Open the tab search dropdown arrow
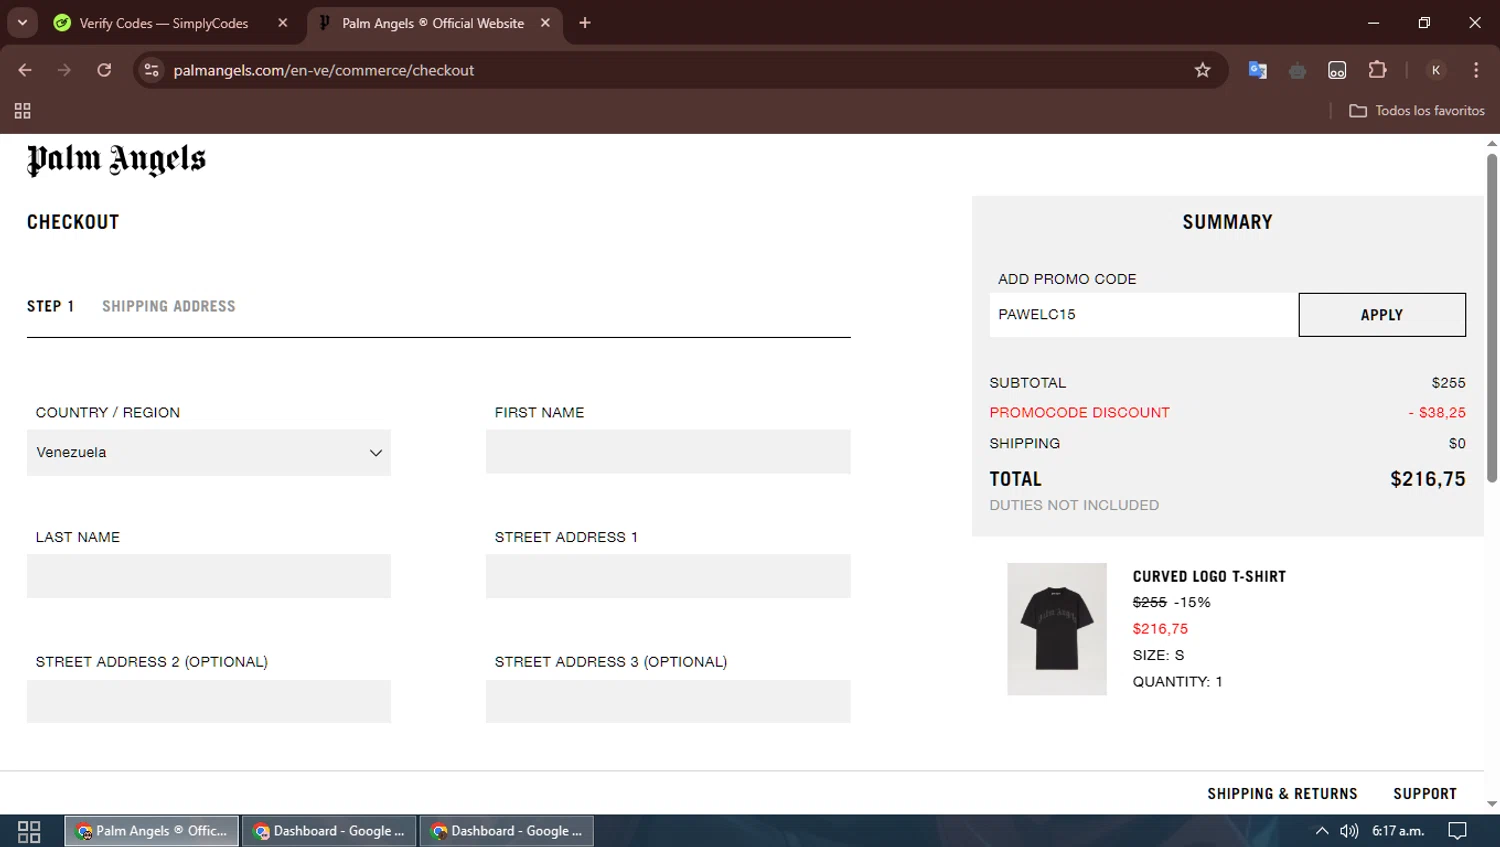Viewport: 1500px width, 847px height. tap(22, 22)
